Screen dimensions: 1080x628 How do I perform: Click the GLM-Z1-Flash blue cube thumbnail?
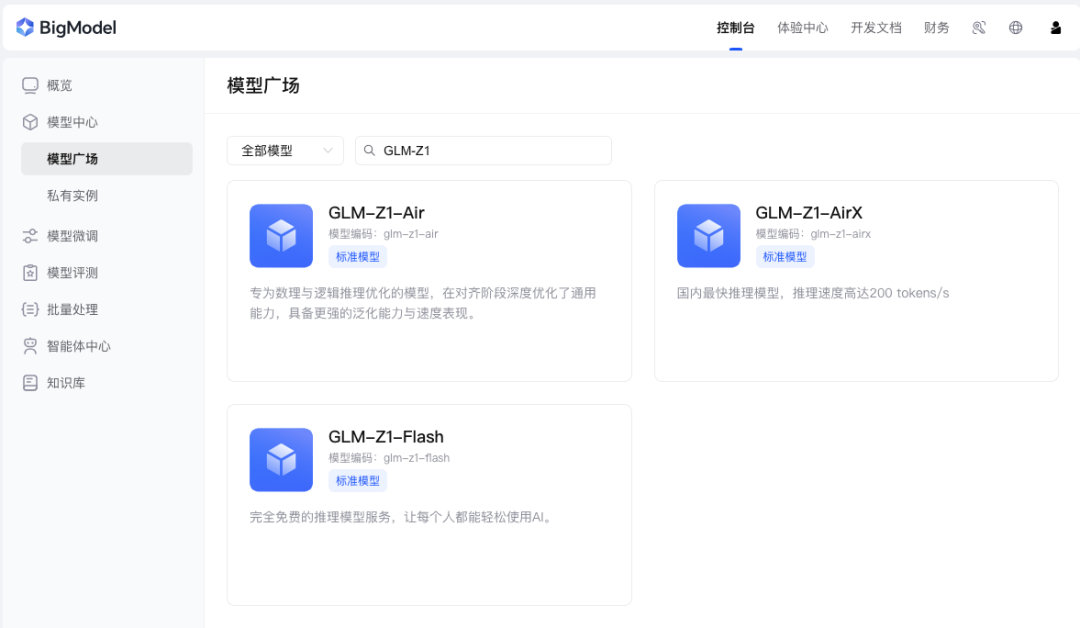pyautogui.click(x=281, y=460)
